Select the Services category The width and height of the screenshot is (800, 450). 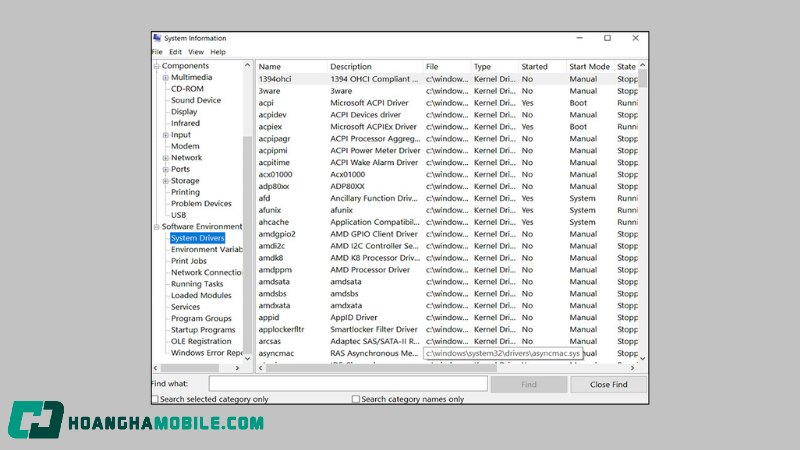point(185,307)
